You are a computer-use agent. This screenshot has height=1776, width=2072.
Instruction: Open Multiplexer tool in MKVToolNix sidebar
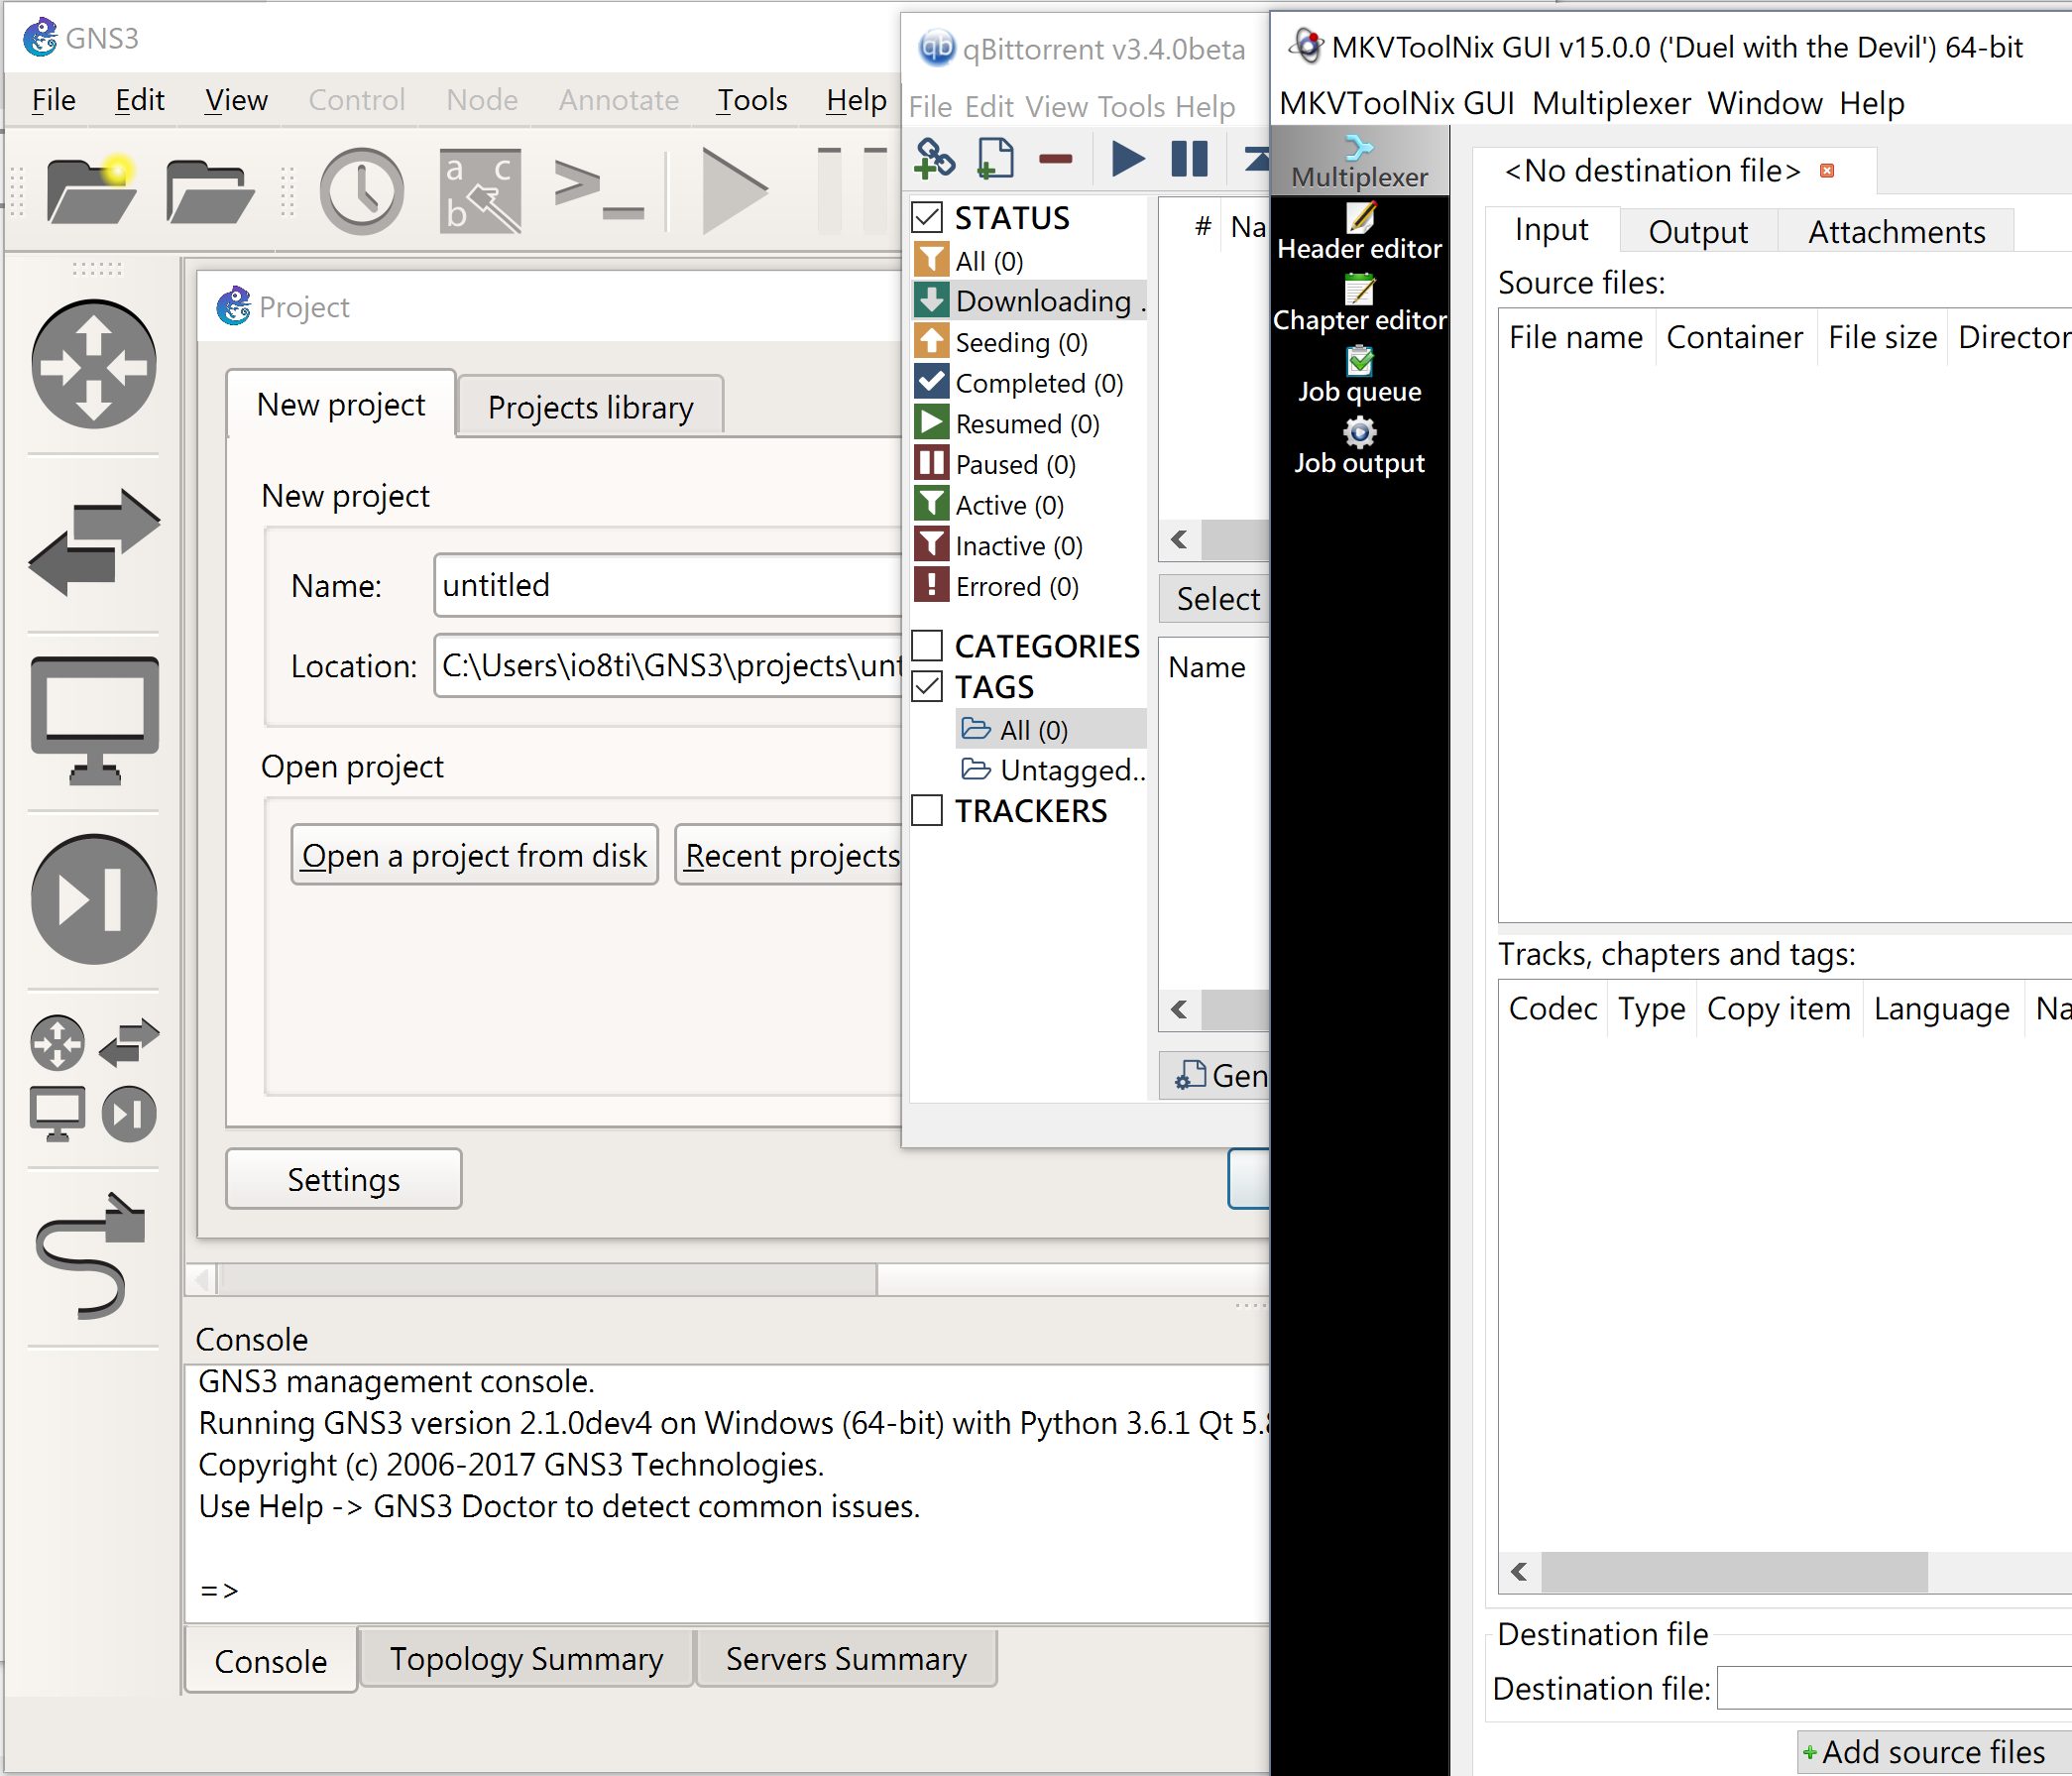click(1359, 162)
